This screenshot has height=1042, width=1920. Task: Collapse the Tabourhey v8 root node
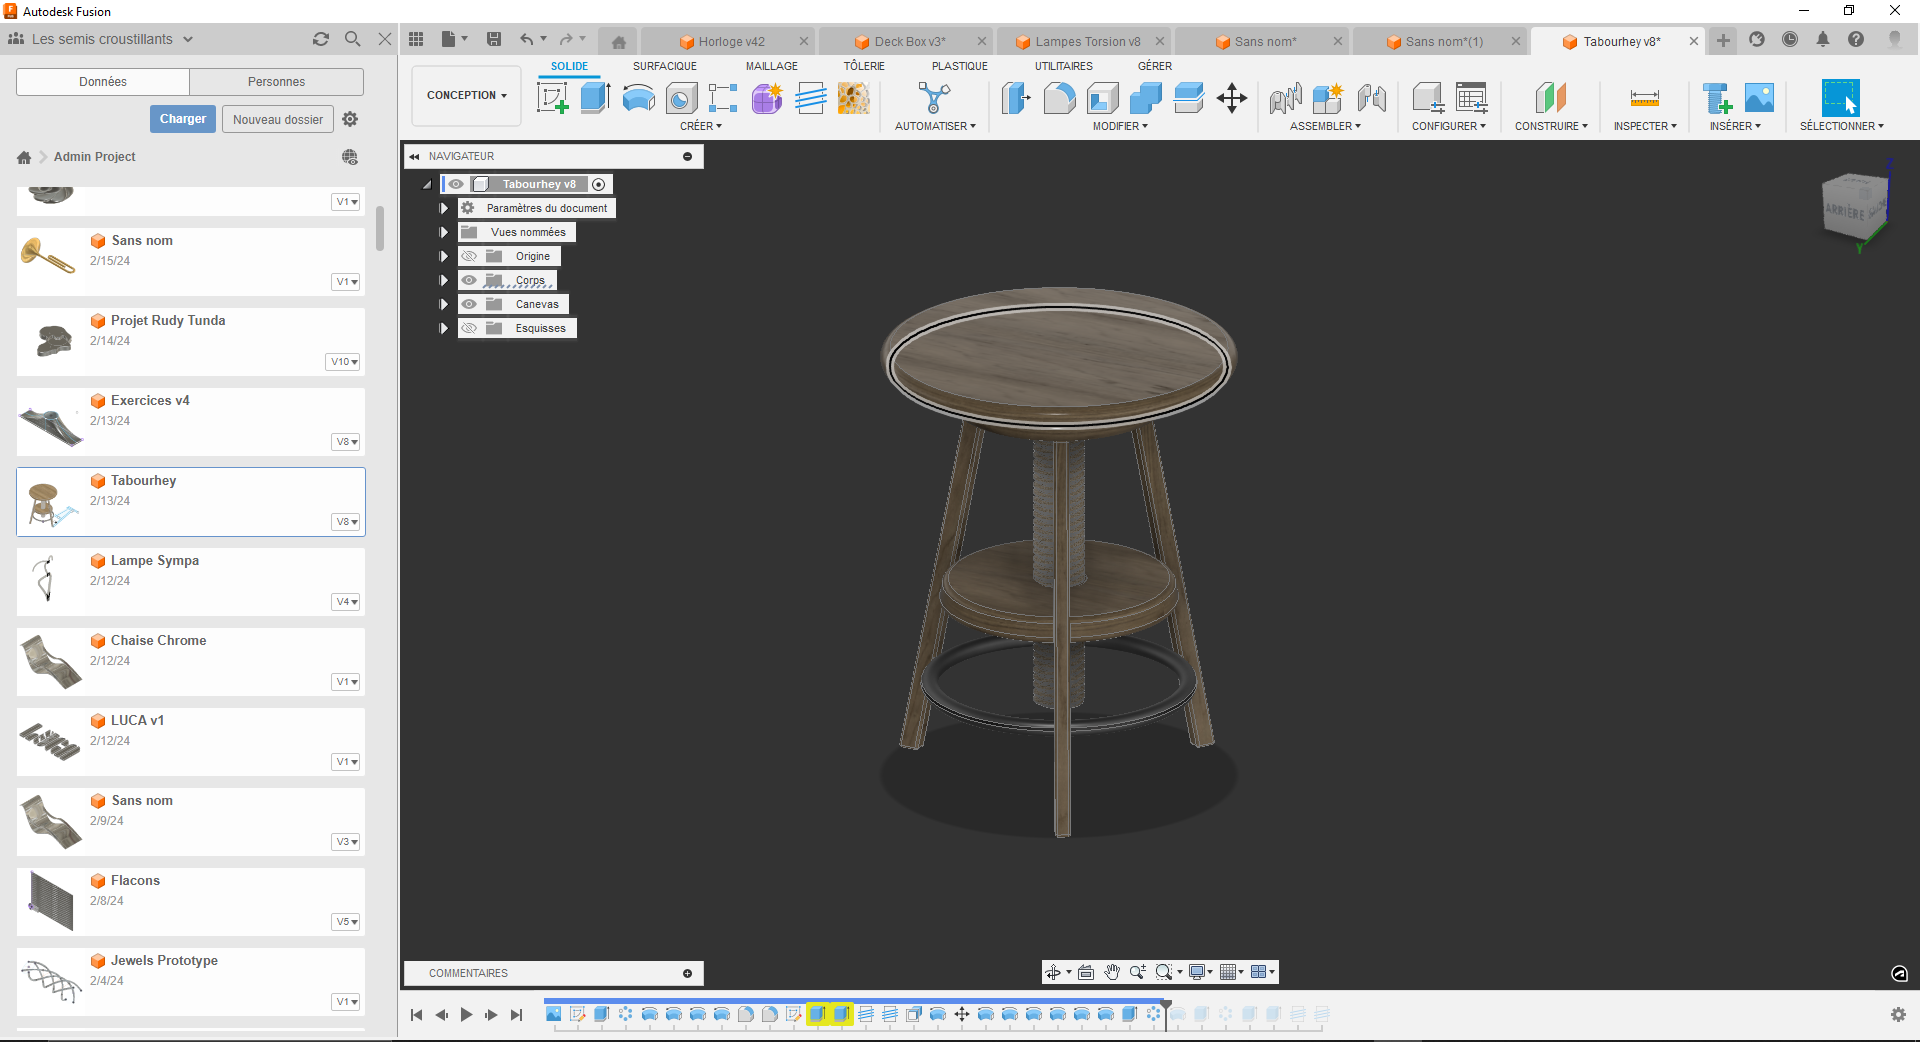(x=427, y=184)
